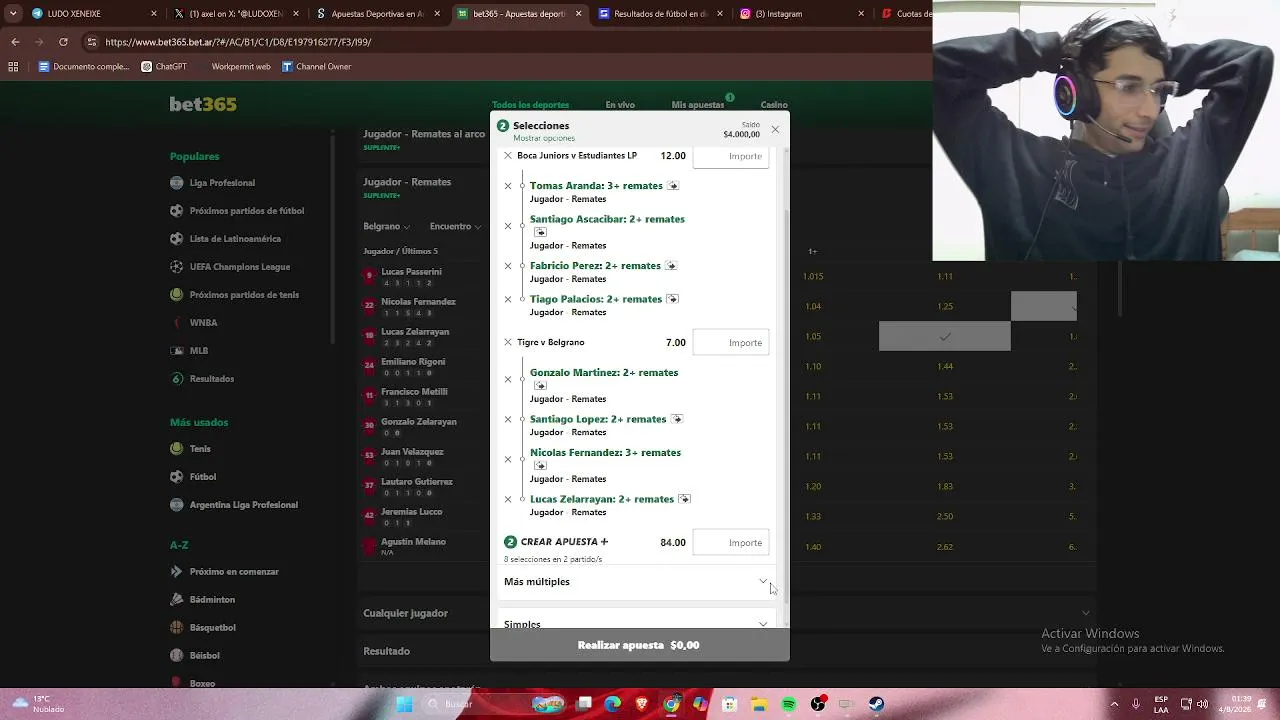This screenshot has width=1280, height=720.
Task: Reload the browser page
Action: click(x=63, y=42)
